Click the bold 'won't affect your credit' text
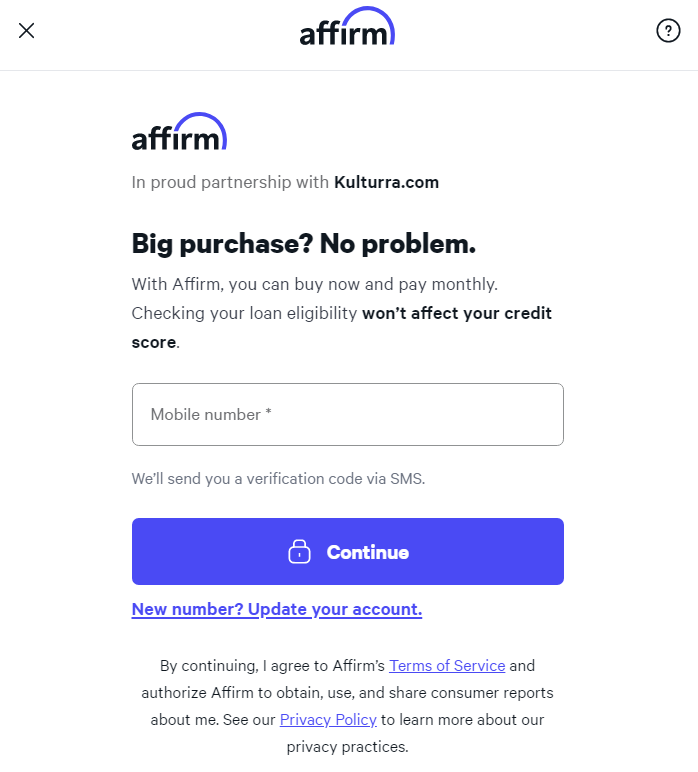The width and height of the screenshot is (698, 772). 456,313
